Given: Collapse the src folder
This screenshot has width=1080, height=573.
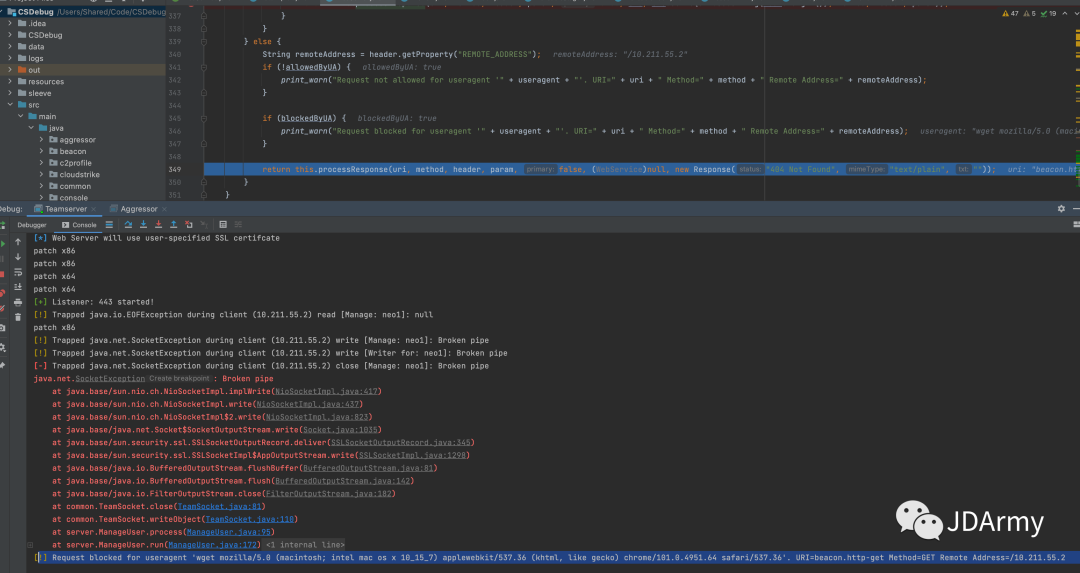Looking at the screenshot, I should [x=10, y=105].
